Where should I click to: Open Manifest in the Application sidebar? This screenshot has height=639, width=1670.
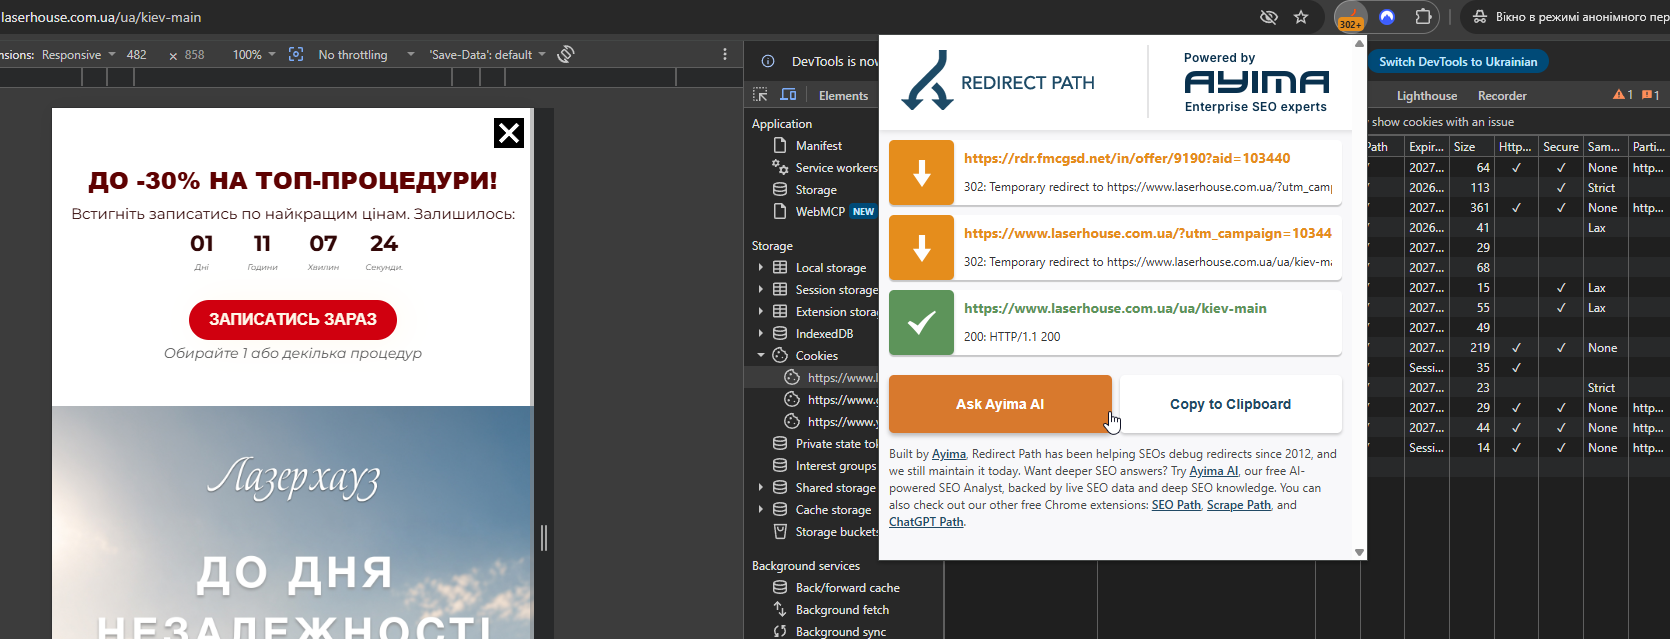pyautogui.click(x=818, y=146)
